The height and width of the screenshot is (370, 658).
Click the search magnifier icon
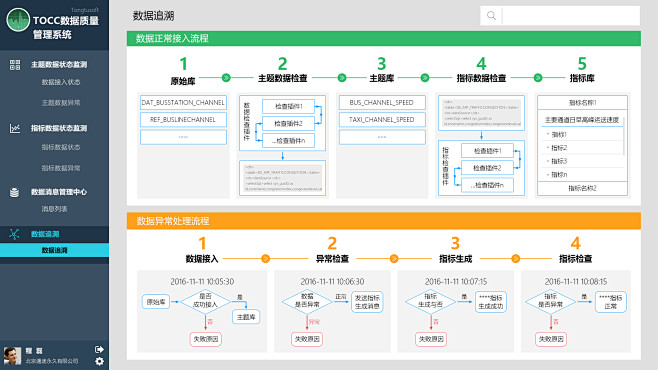(x=491, y=16)
